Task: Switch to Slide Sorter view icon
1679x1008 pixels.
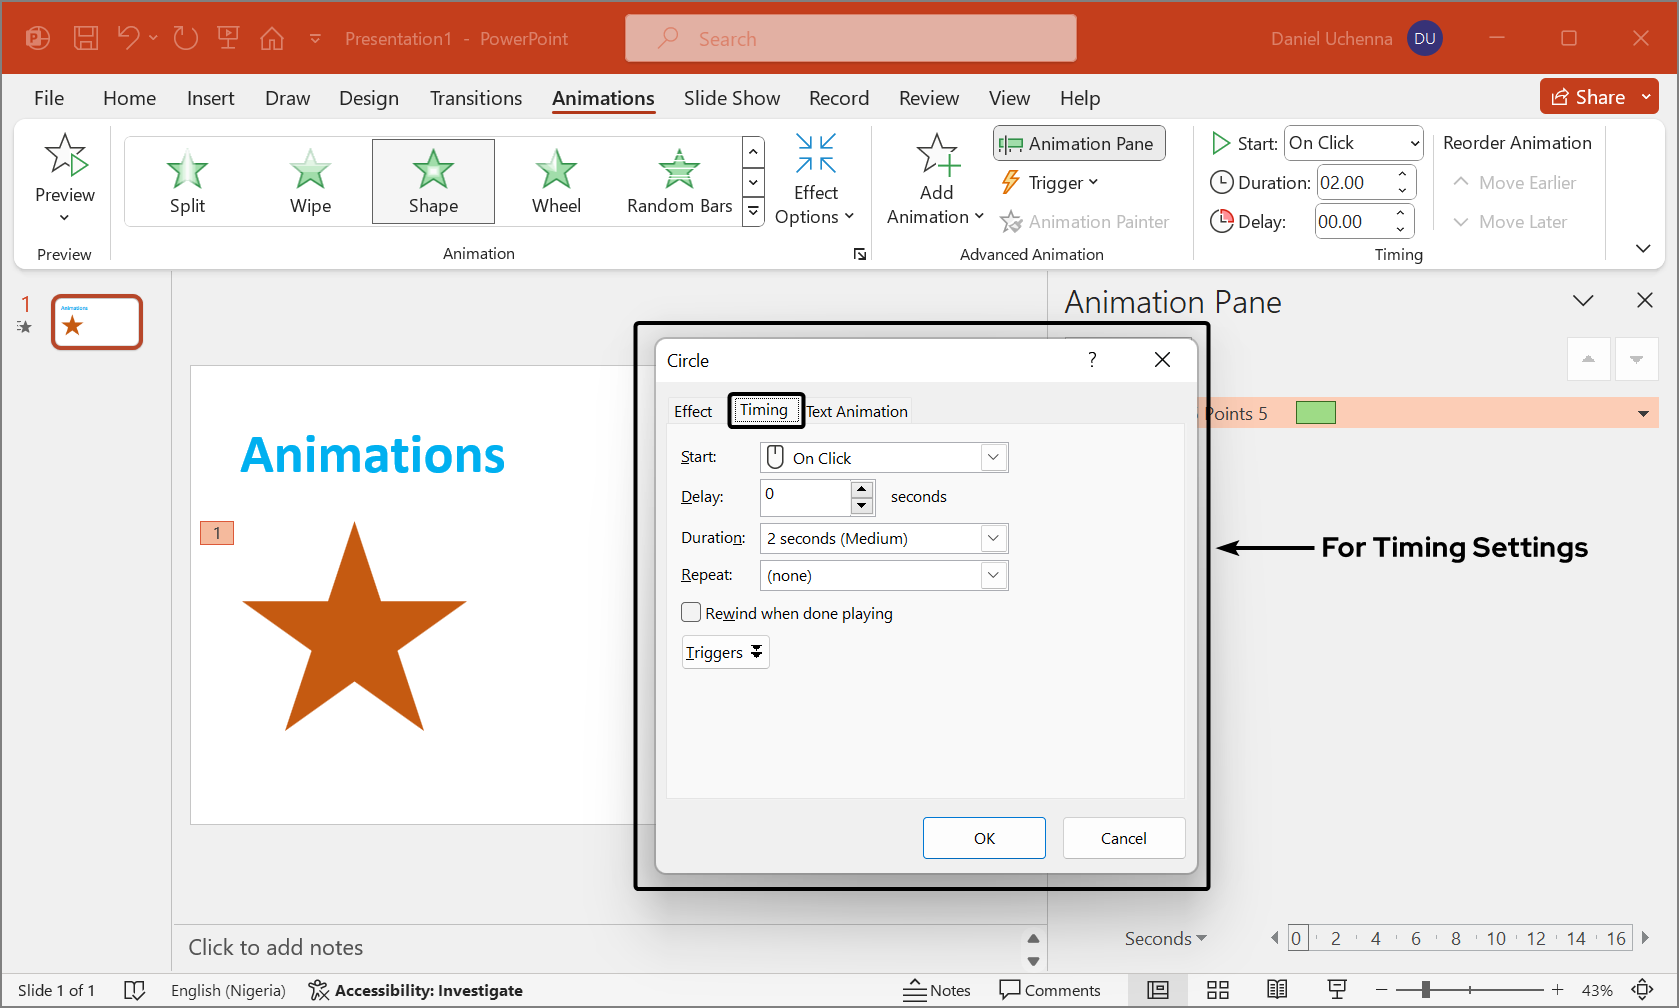Action: point(1217,990)
